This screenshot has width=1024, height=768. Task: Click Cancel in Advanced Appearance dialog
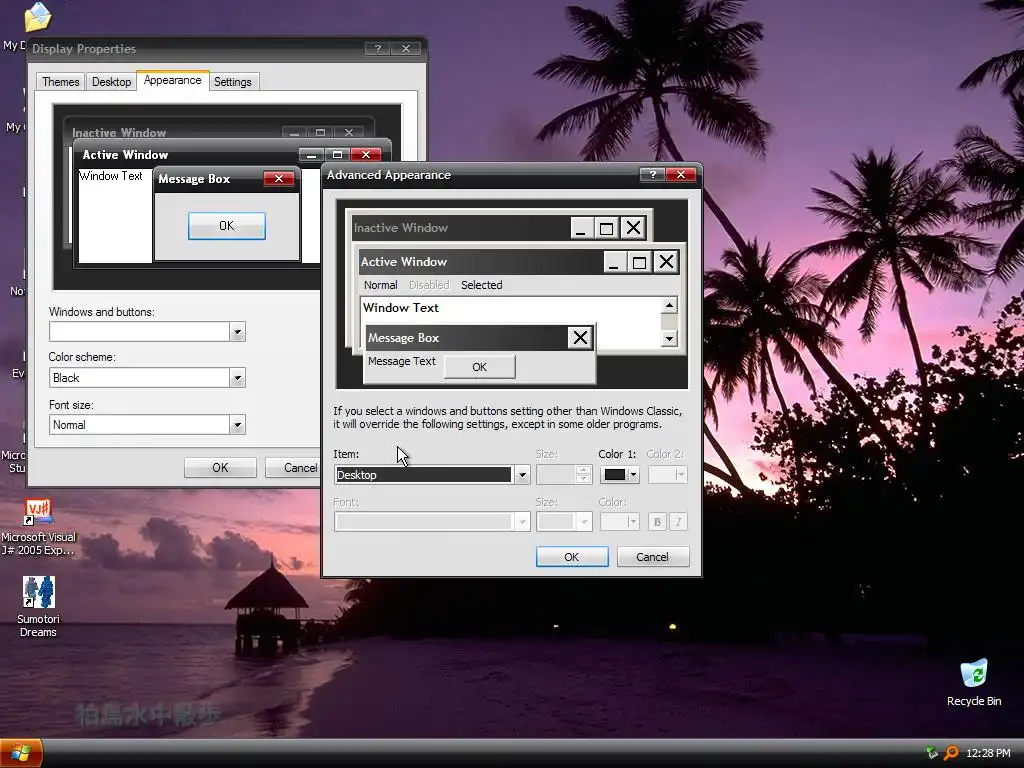(x=652, y=557)
